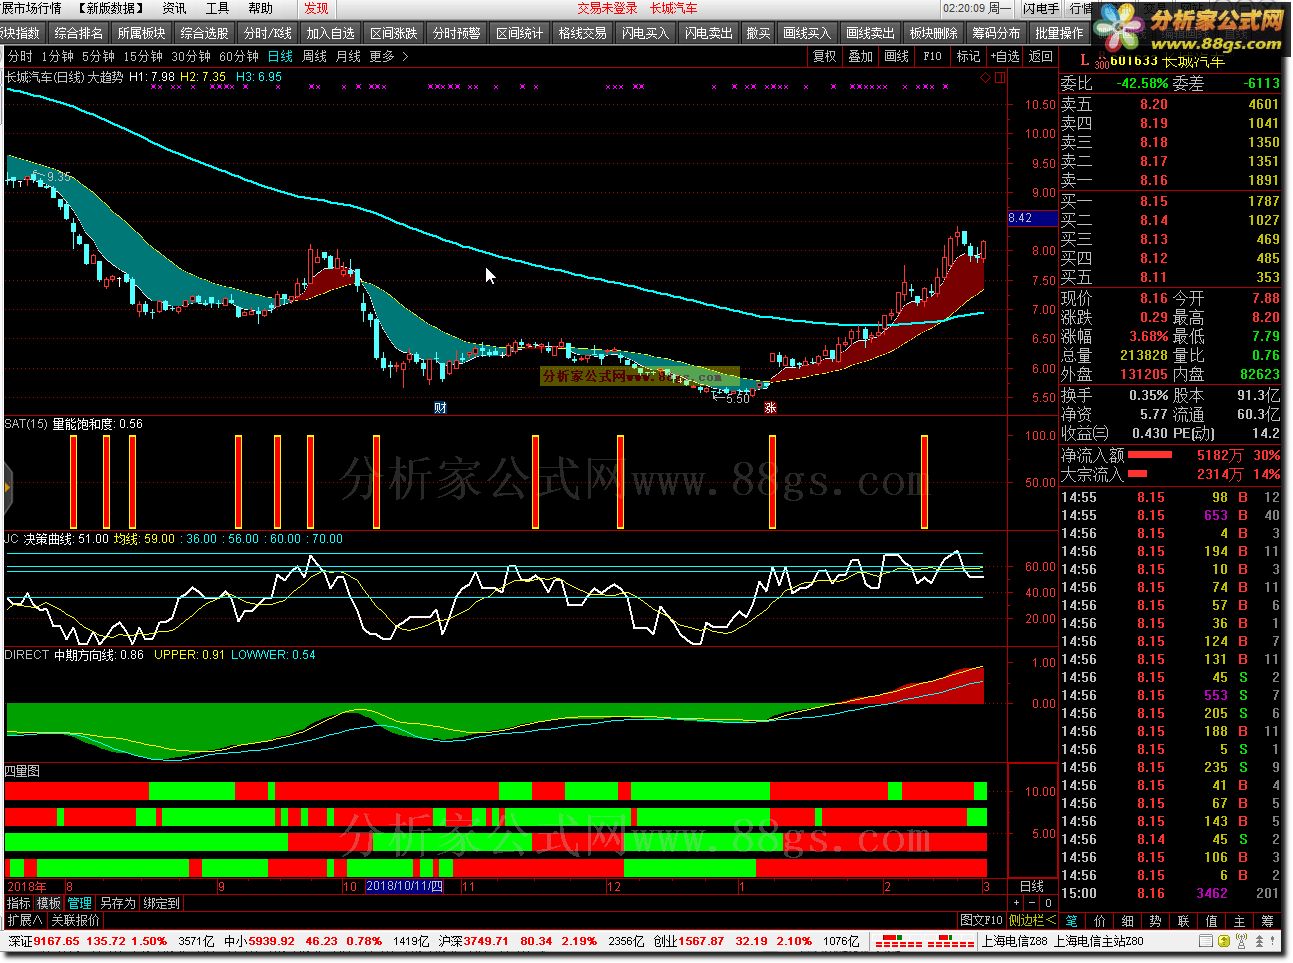Image resolution: width=1293 pixels, height=963 pixels.
Task: Switch to 15分钟 period
Action: [143, 57]
